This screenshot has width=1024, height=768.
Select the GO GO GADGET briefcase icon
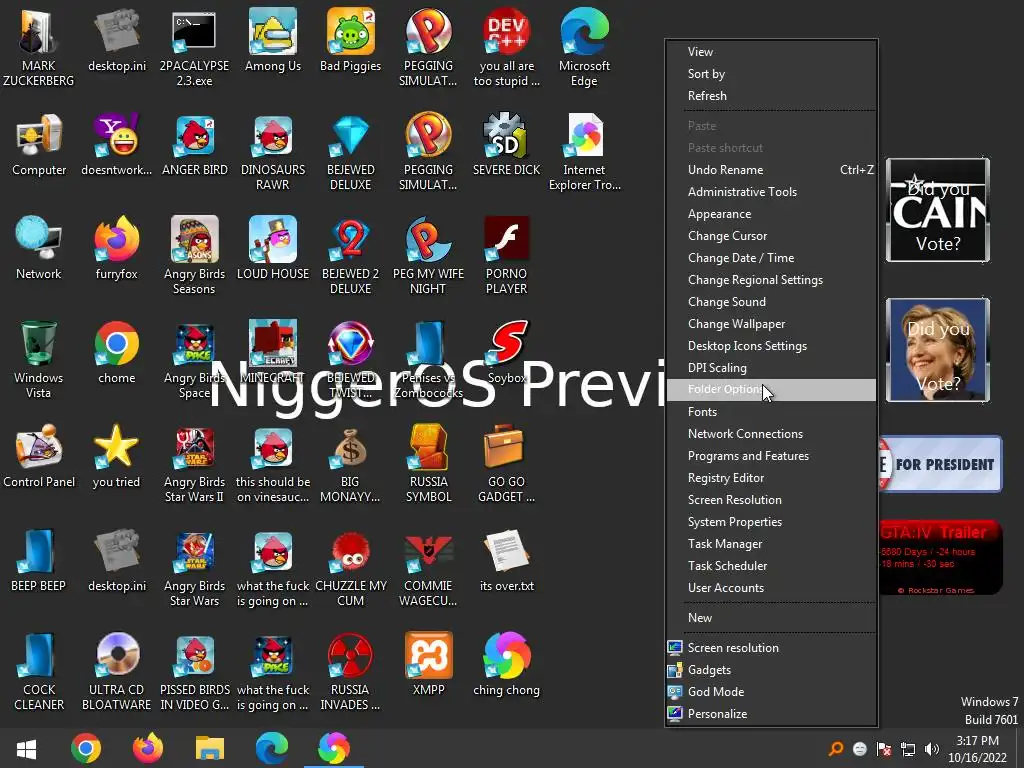click(506, 462)
